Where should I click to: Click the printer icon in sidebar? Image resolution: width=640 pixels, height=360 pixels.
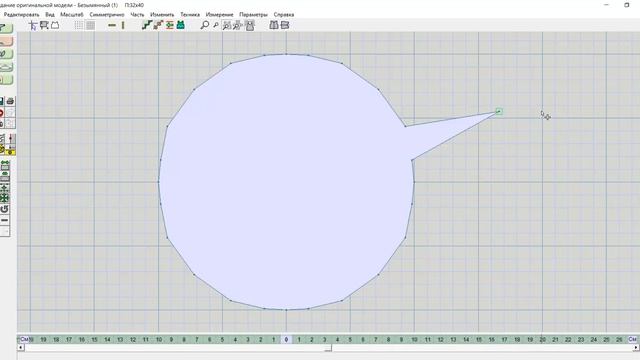(x=11, y=101)
